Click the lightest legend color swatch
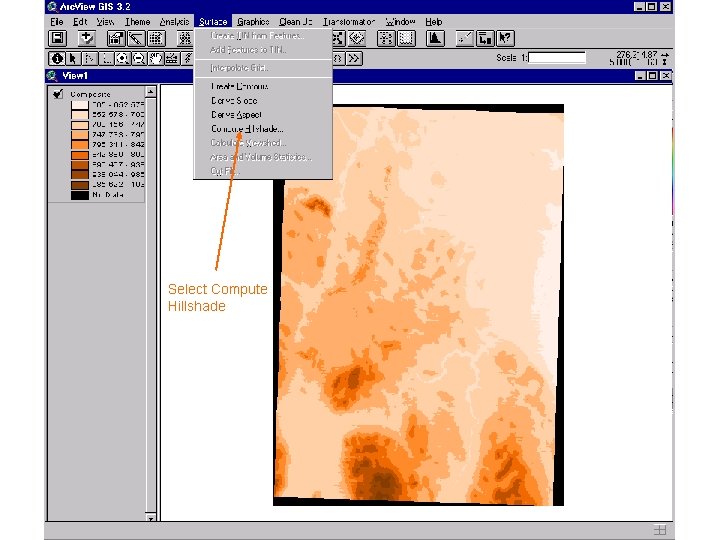Image resolution: width=720 pixels, height=540 pixels. pyautogui.click(x=80, y=105)
